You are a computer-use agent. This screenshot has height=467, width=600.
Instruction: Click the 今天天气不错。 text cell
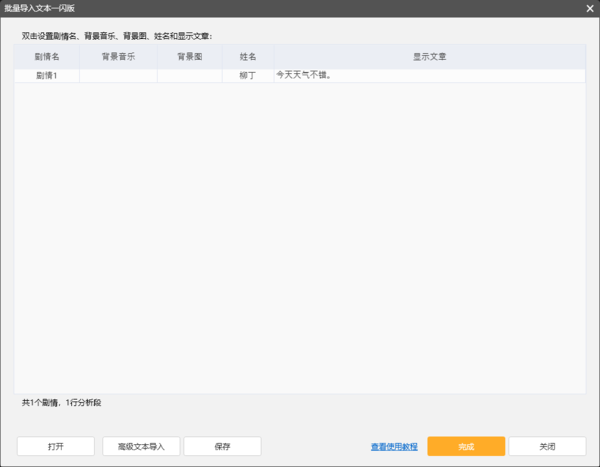pyautogui.click(x=429, y=75)
